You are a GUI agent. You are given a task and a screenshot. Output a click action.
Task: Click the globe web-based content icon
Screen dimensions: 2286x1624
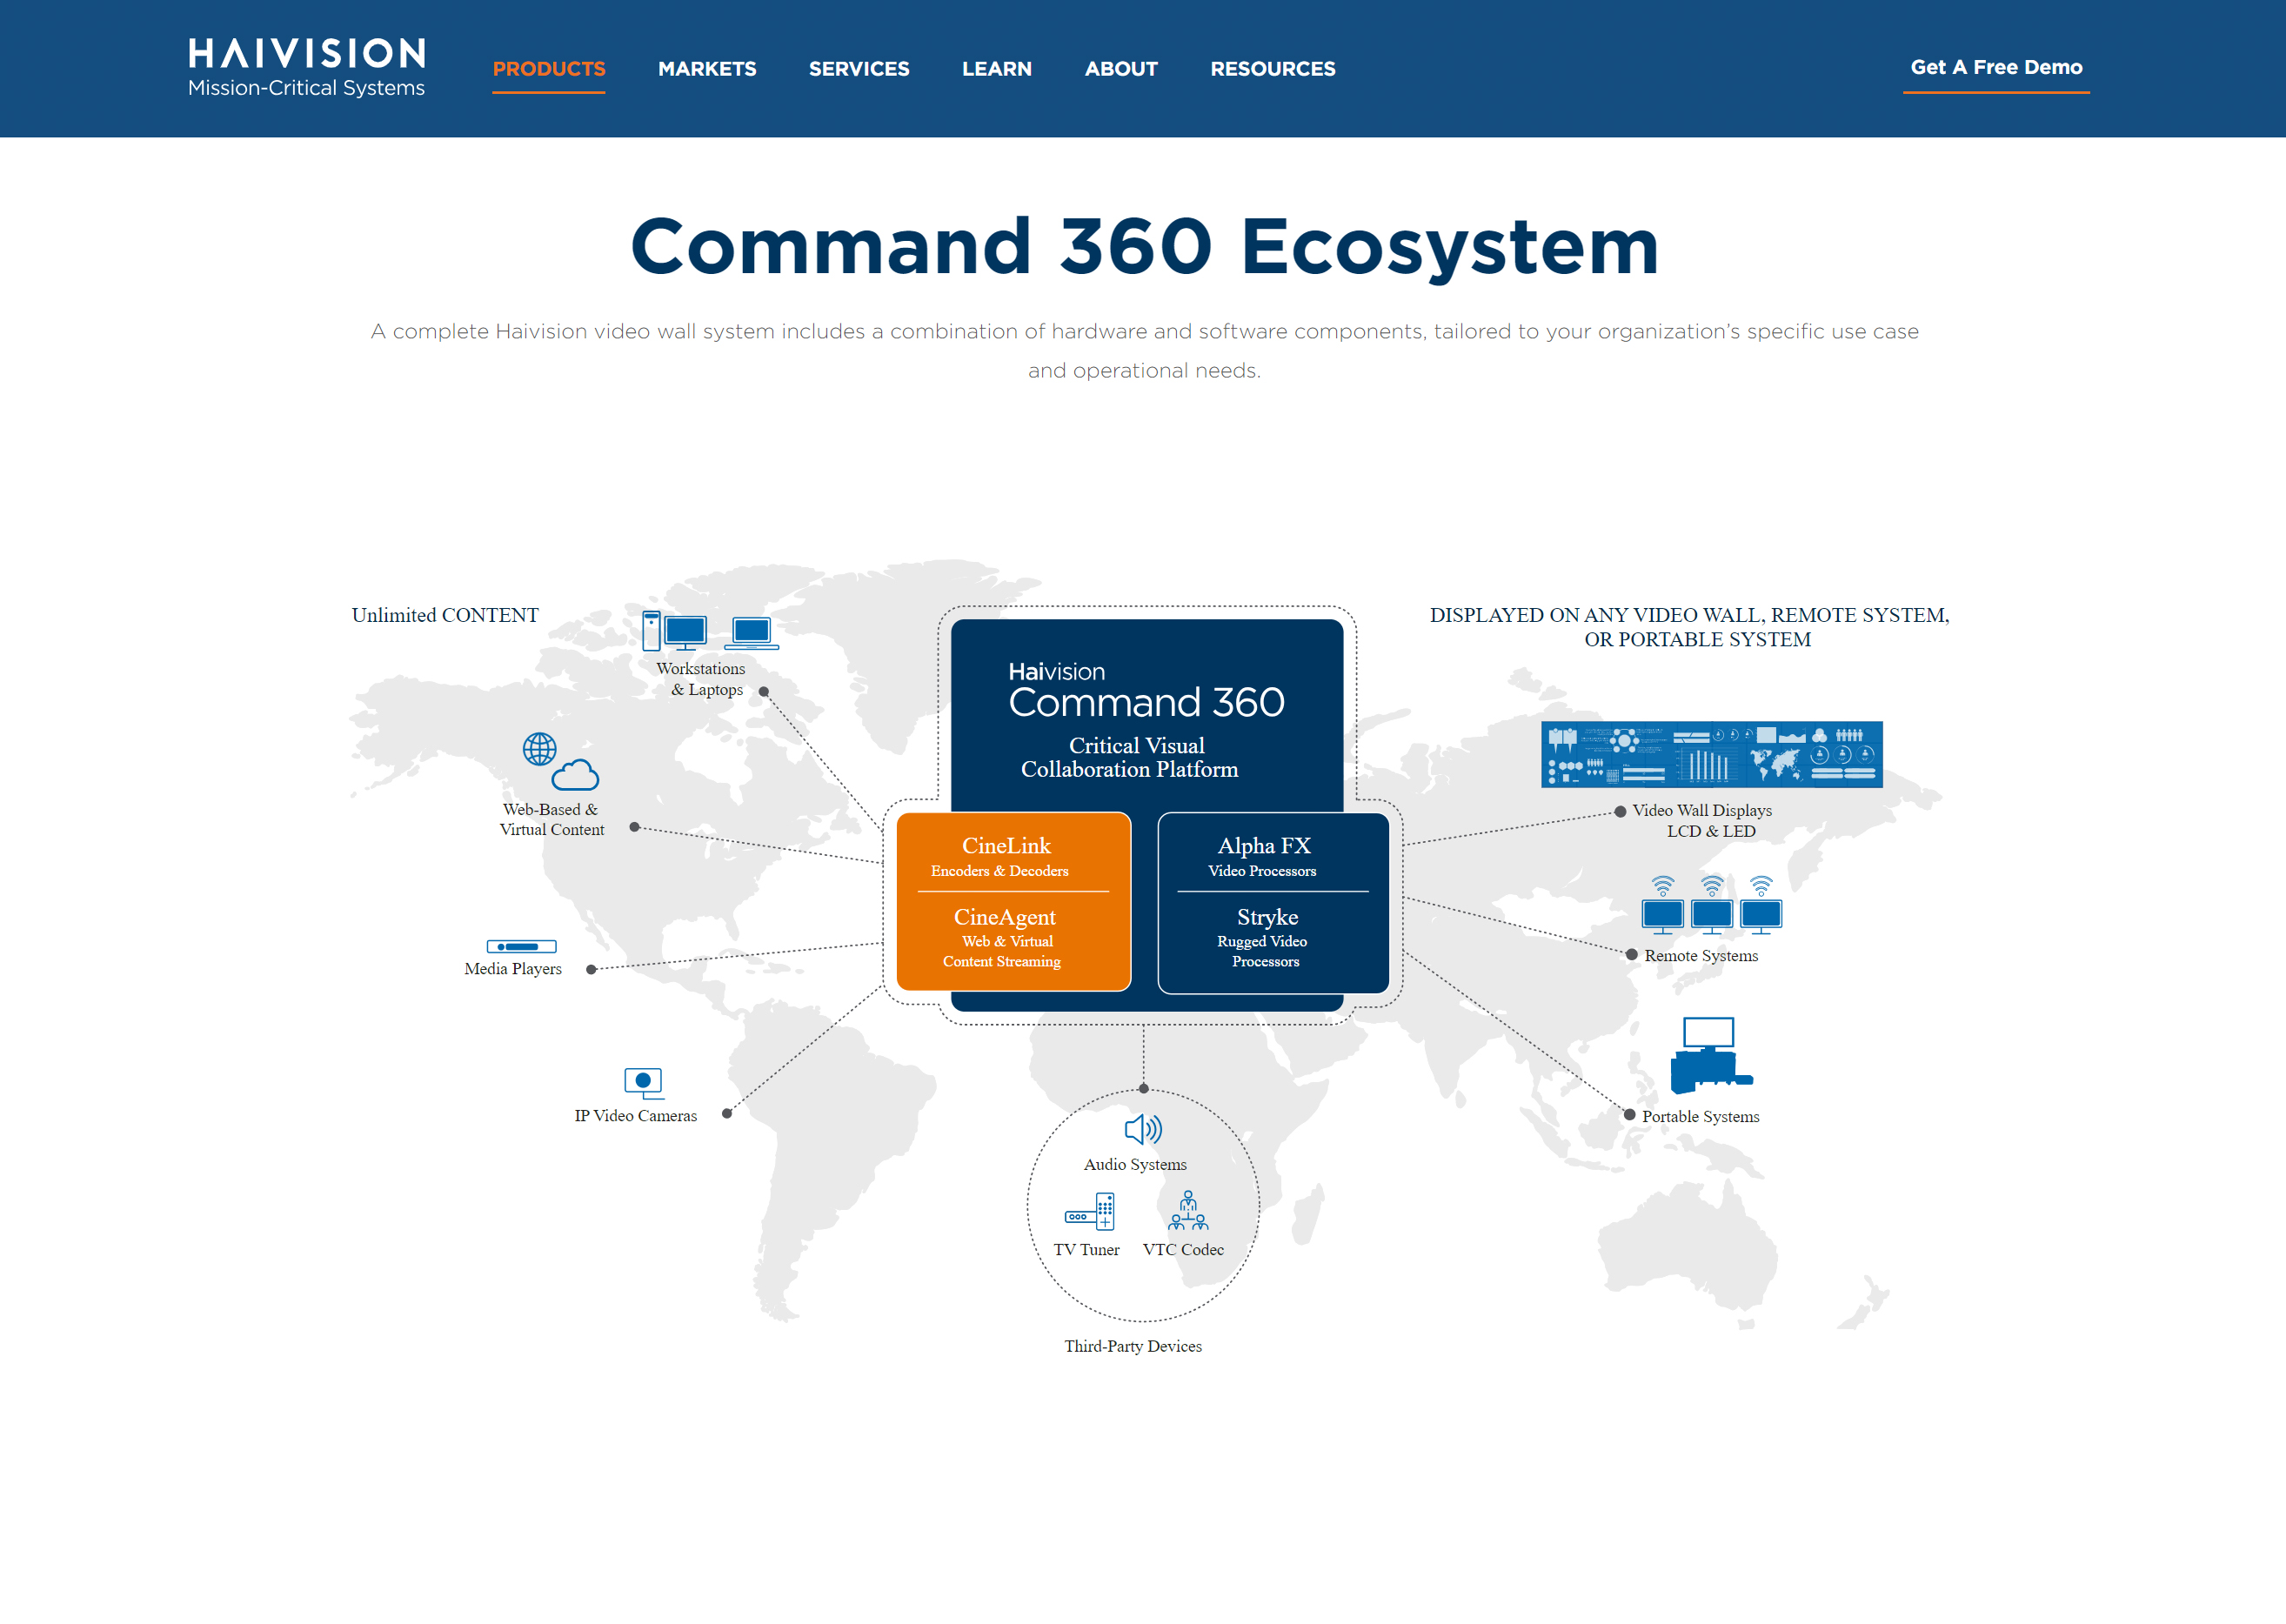(x=539, y=749)
